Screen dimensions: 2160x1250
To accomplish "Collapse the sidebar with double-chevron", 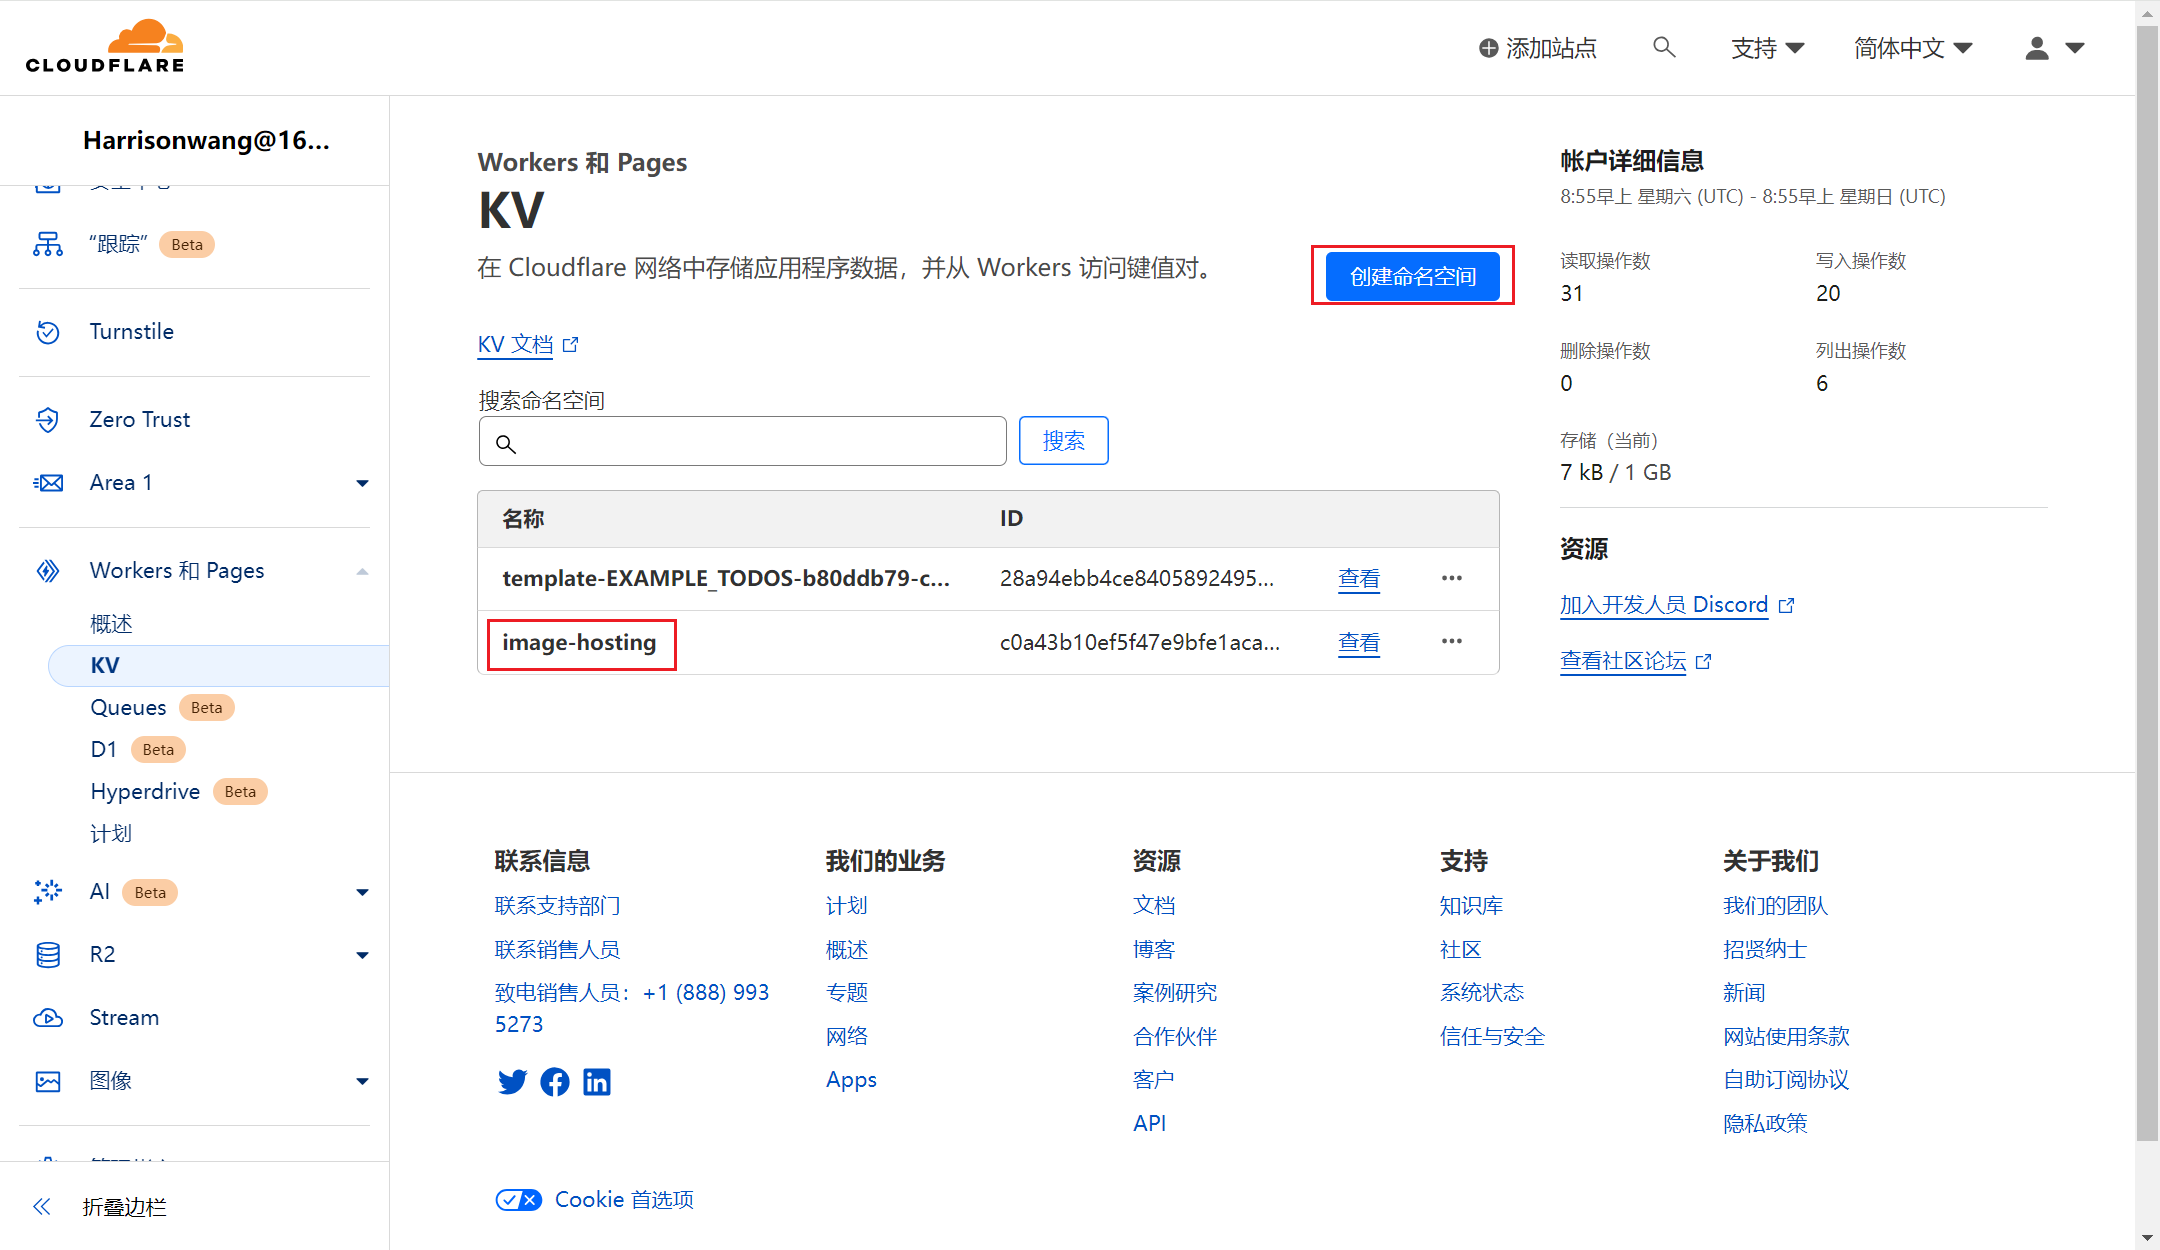I will [x=42, y=1207].
